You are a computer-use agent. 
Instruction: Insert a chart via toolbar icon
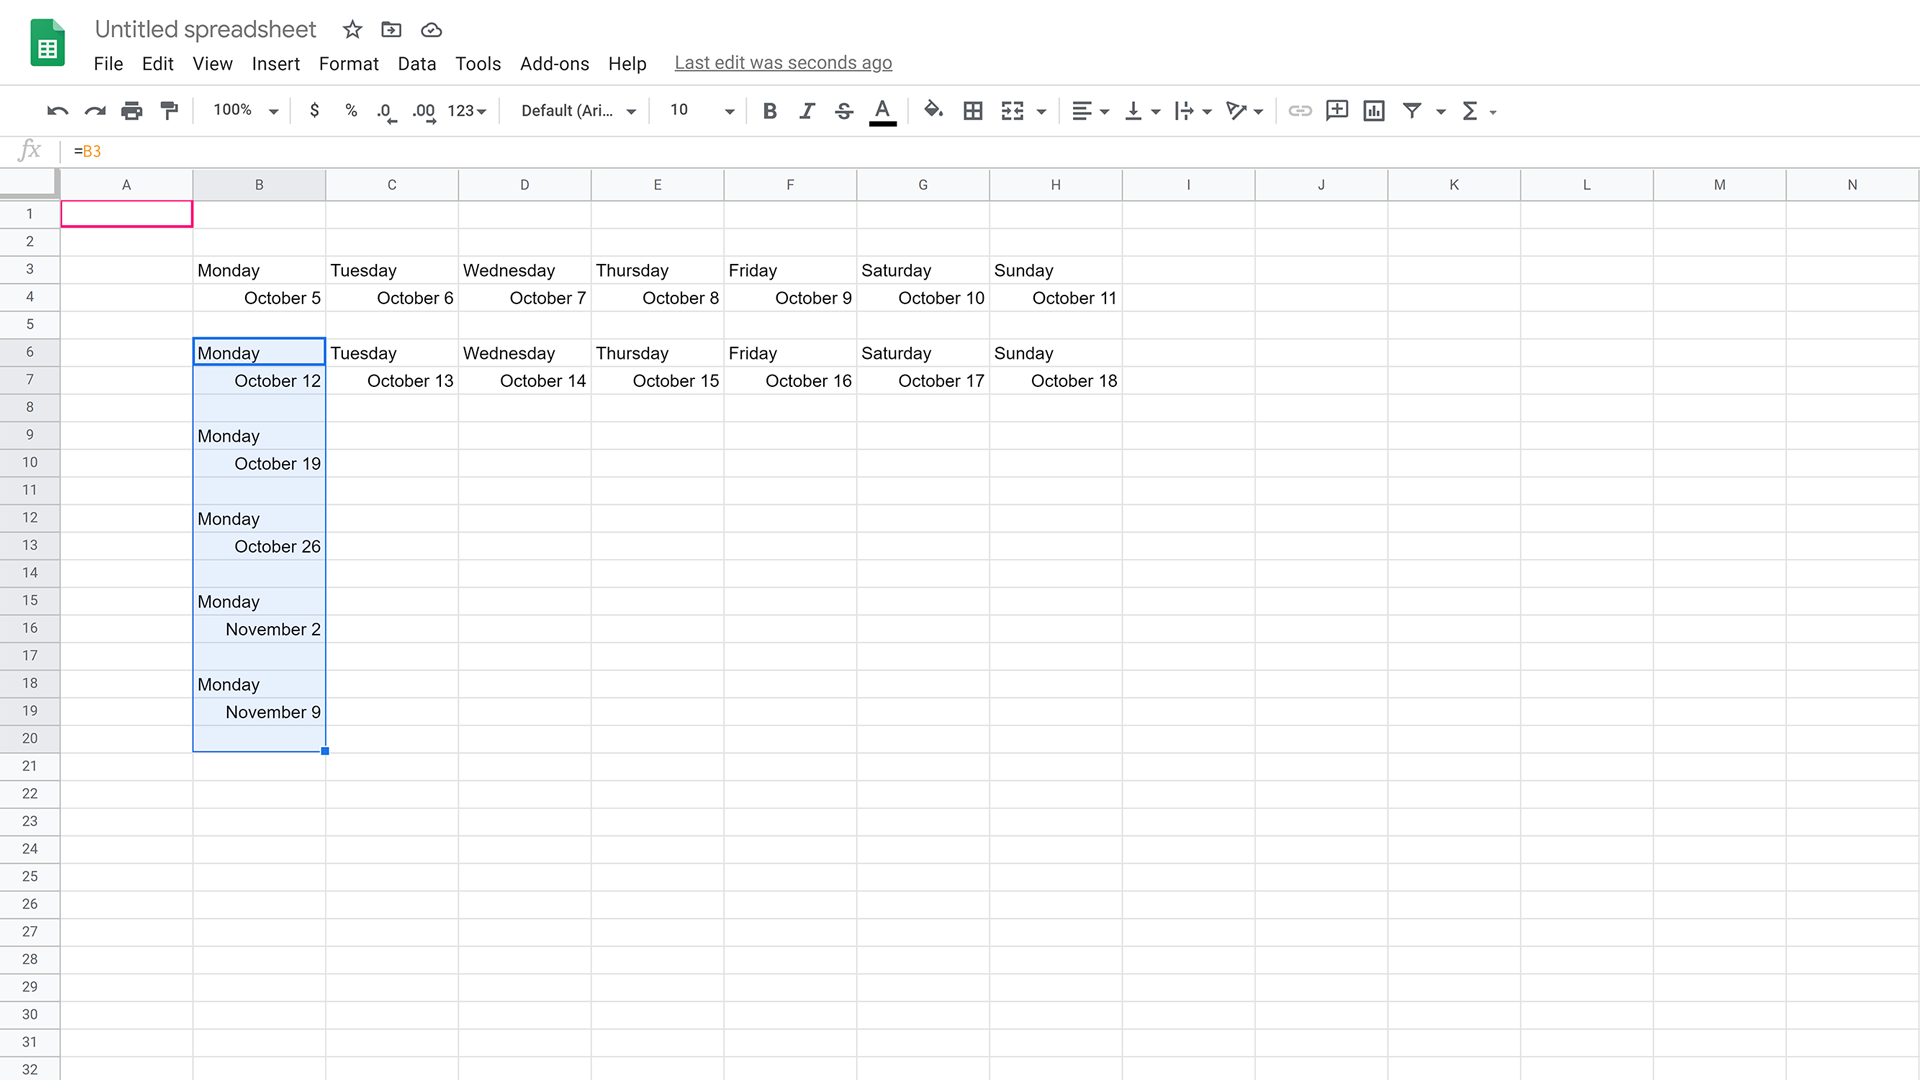click(x=1373, y=110)
